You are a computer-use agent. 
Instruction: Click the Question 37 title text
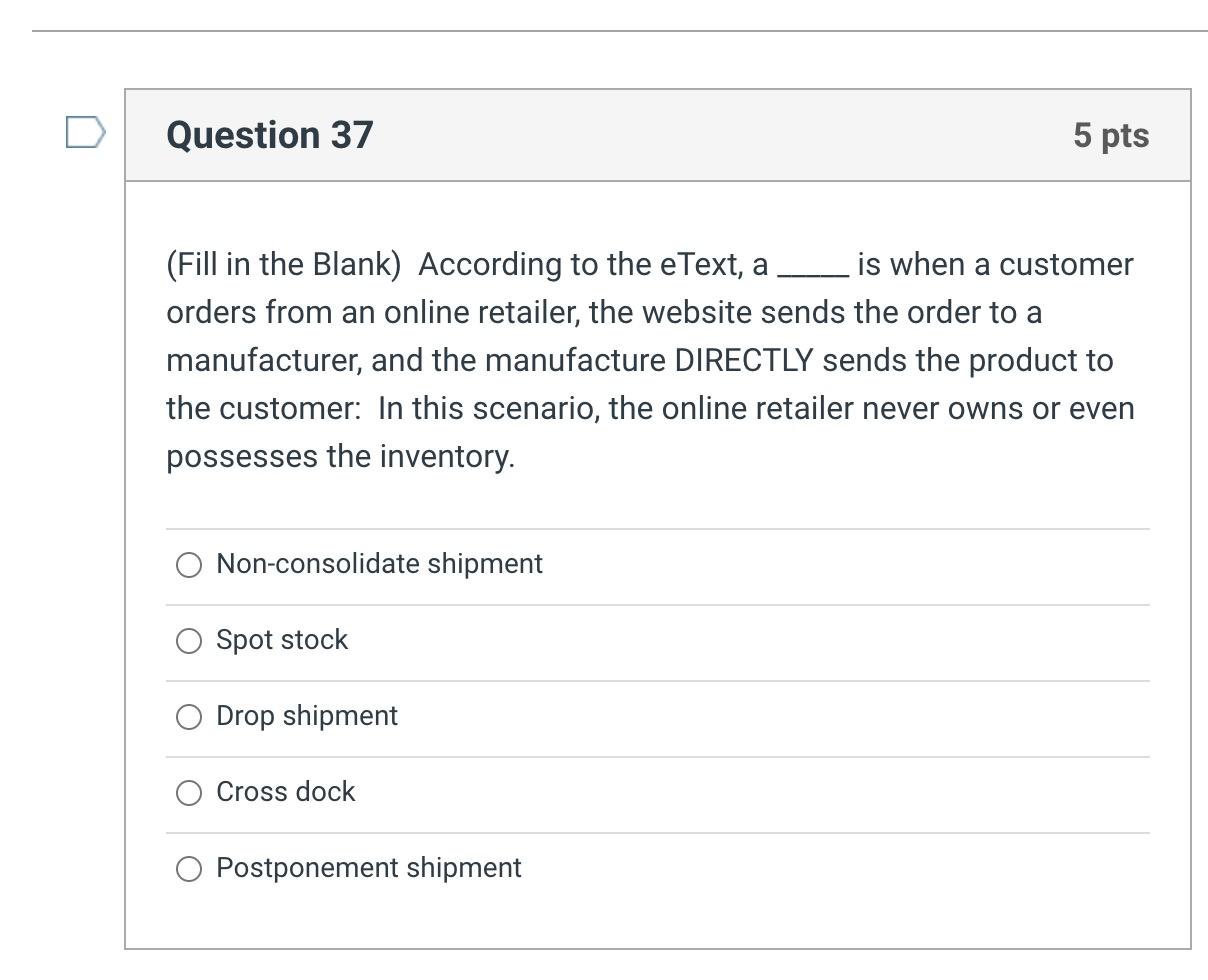(268, 135)
